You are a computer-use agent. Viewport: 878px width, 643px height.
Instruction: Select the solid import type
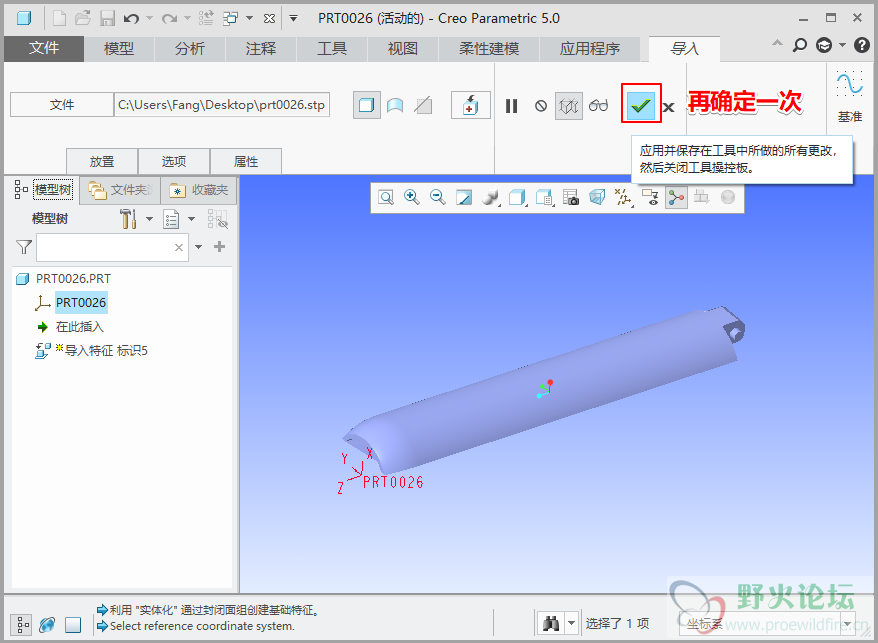point(367,105)
